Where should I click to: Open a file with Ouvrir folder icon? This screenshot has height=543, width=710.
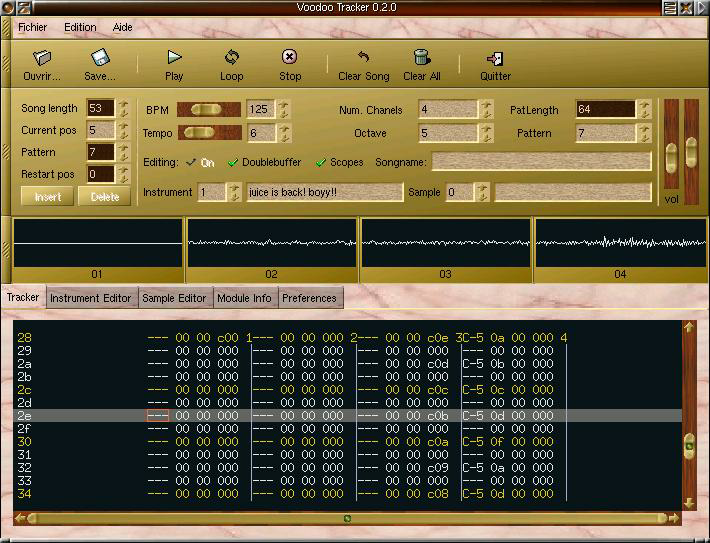42,58
